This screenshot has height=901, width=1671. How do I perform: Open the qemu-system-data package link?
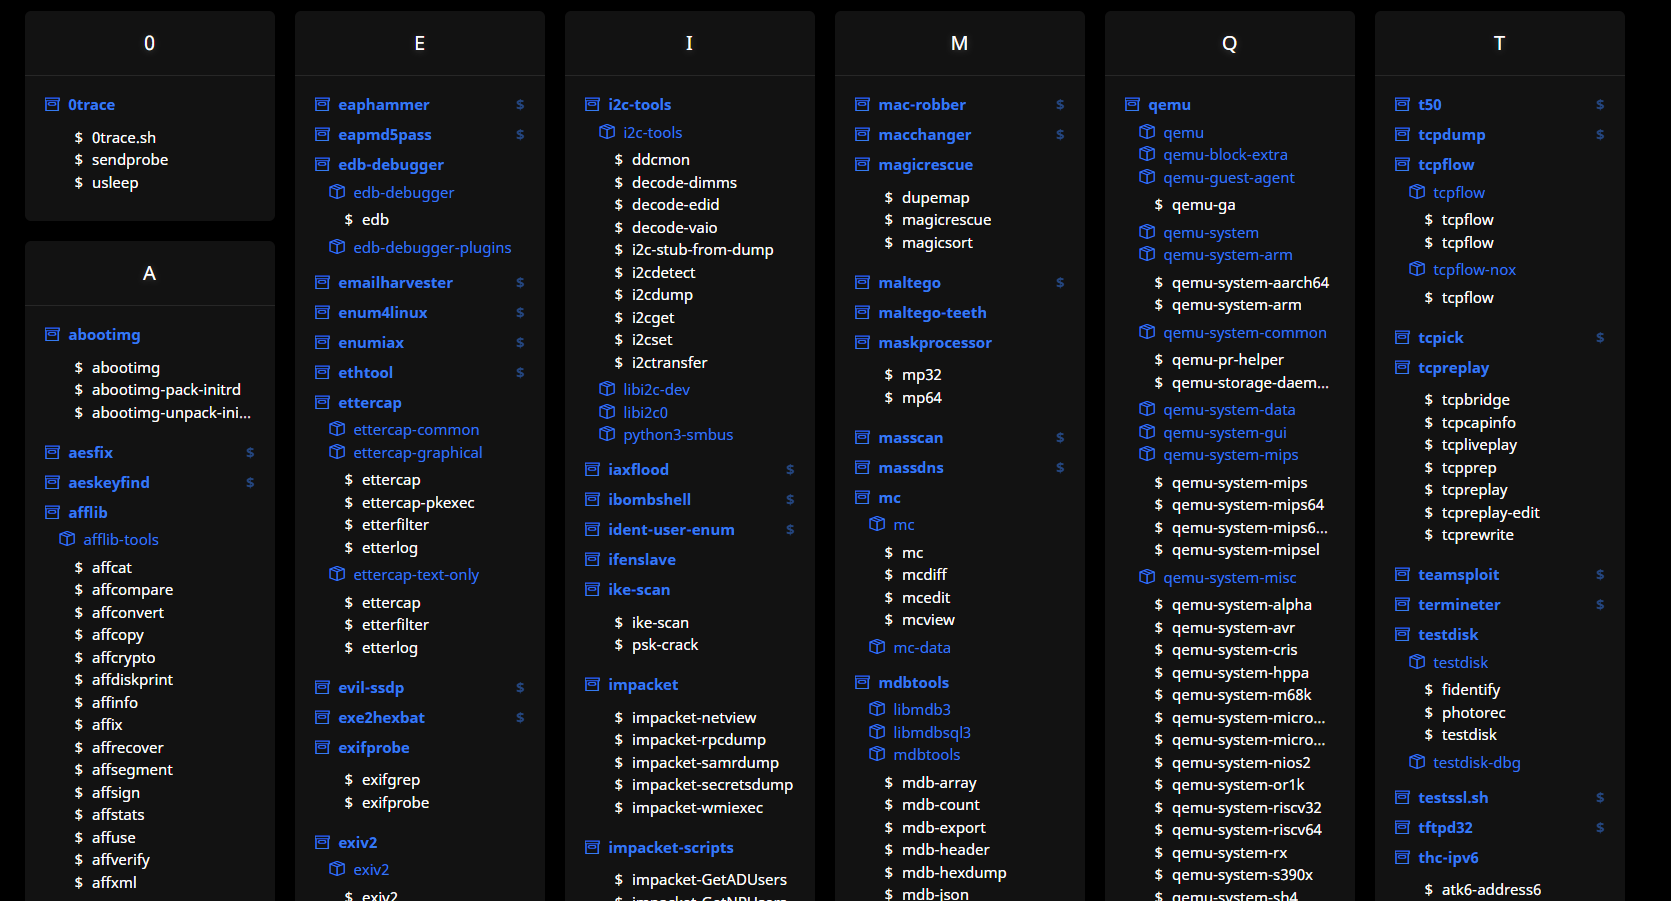pos(1229,409)
